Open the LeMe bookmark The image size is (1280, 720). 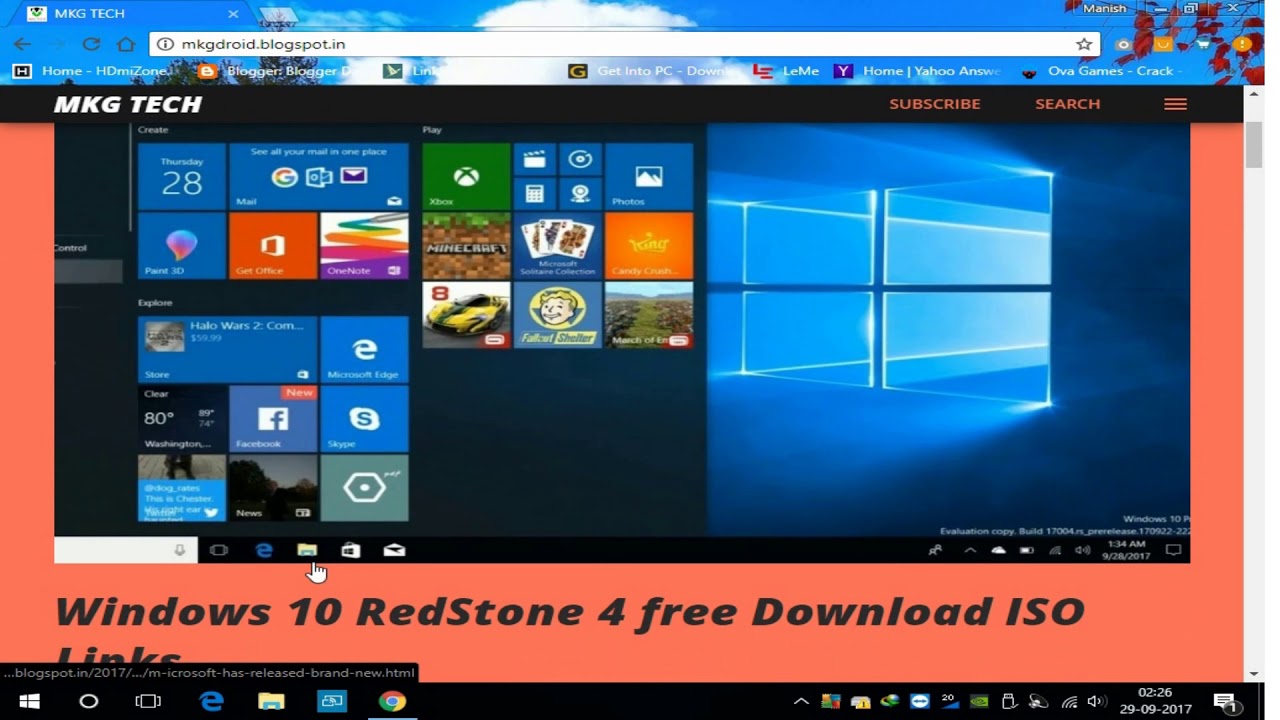[787, 71]
